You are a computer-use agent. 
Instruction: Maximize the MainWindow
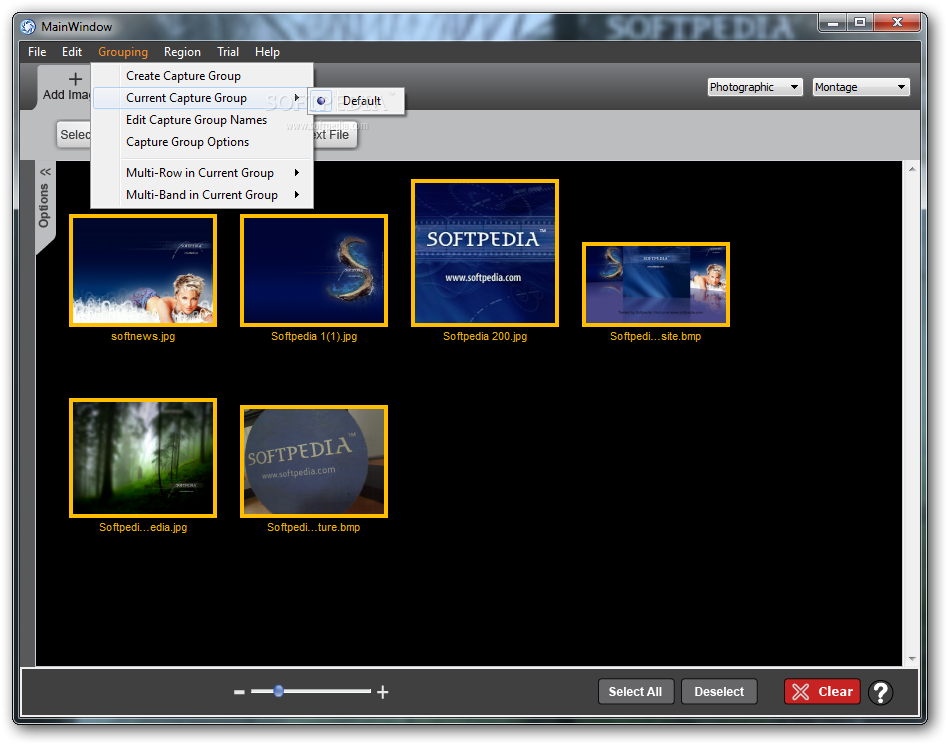click(x=860, y=23)
